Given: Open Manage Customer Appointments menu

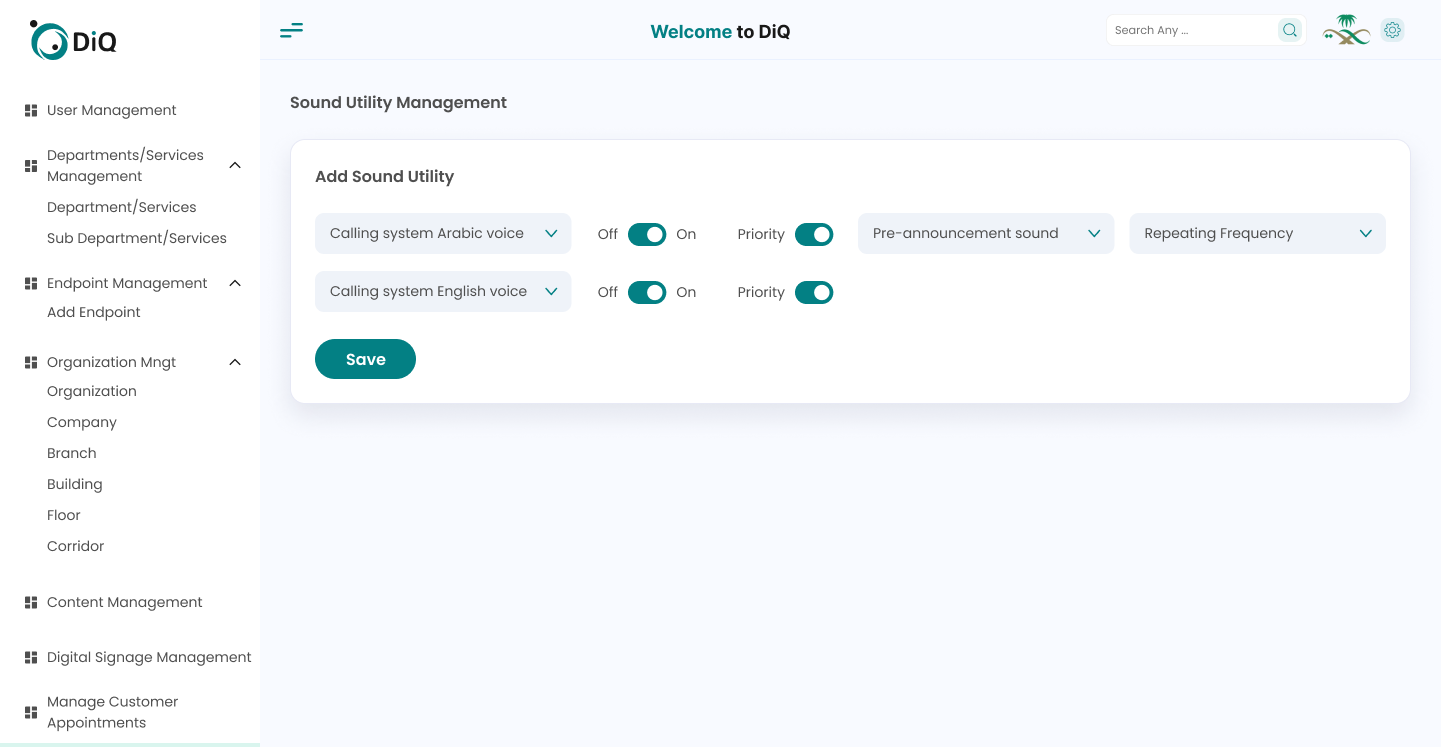Looking at the screenshot, I should pos(113,713).
